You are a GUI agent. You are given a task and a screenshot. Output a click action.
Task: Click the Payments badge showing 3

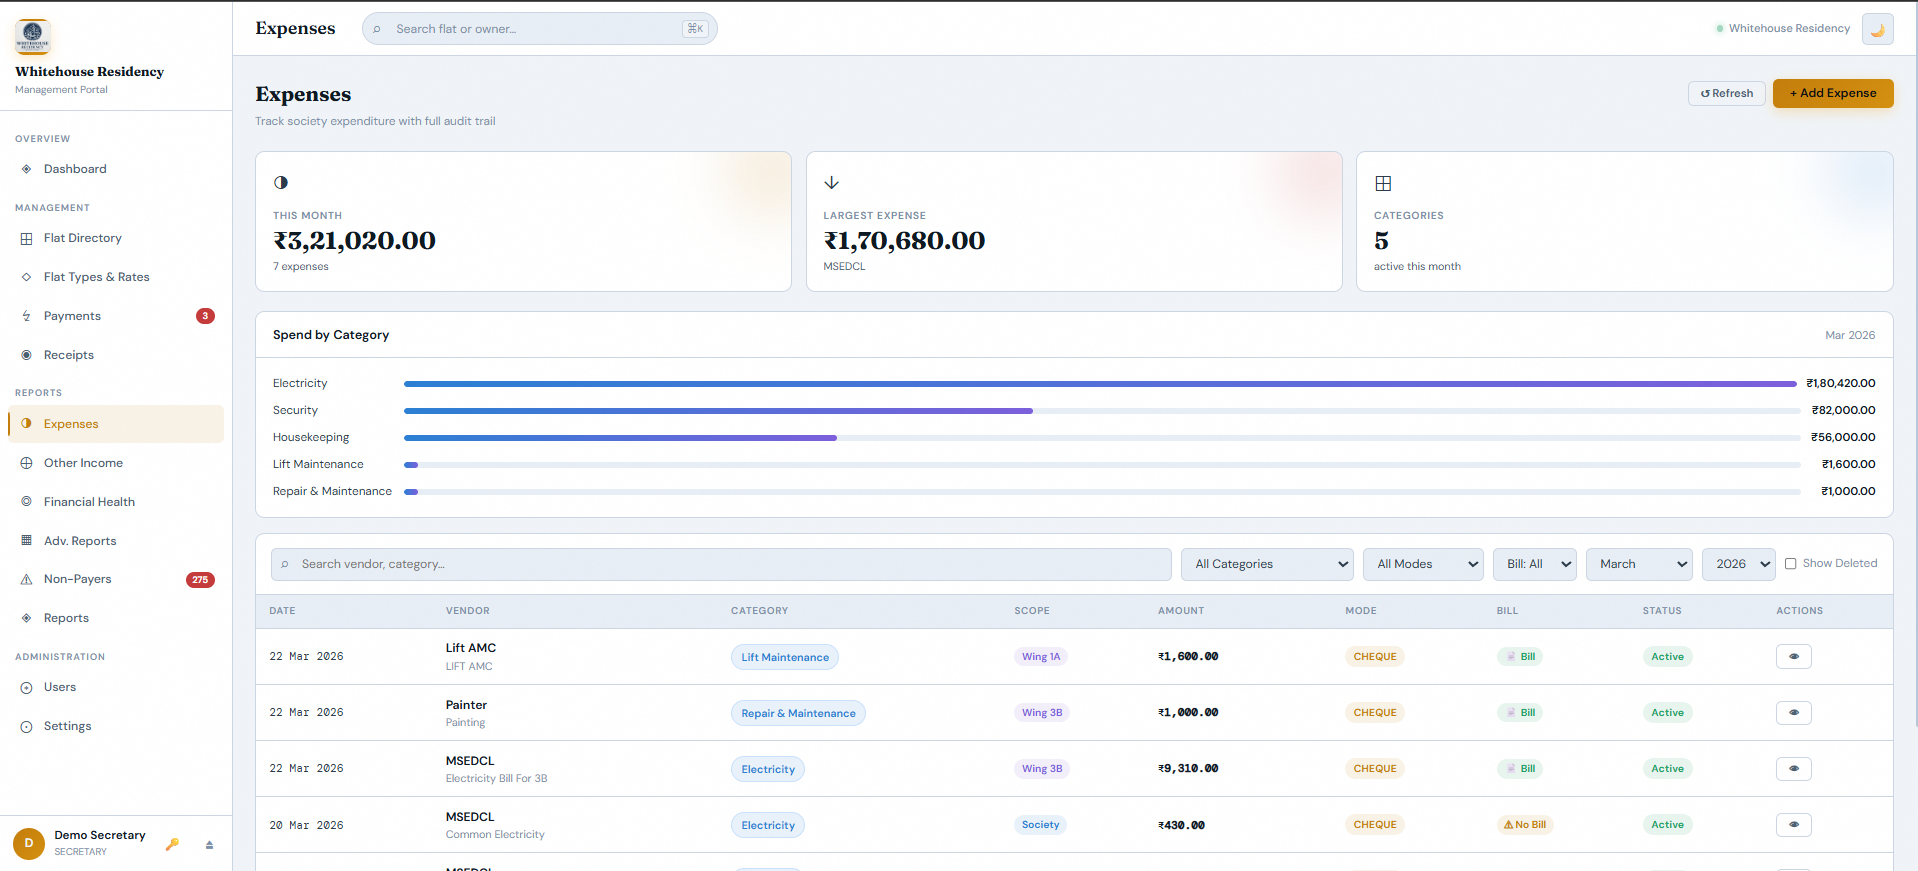pos(205,316)
